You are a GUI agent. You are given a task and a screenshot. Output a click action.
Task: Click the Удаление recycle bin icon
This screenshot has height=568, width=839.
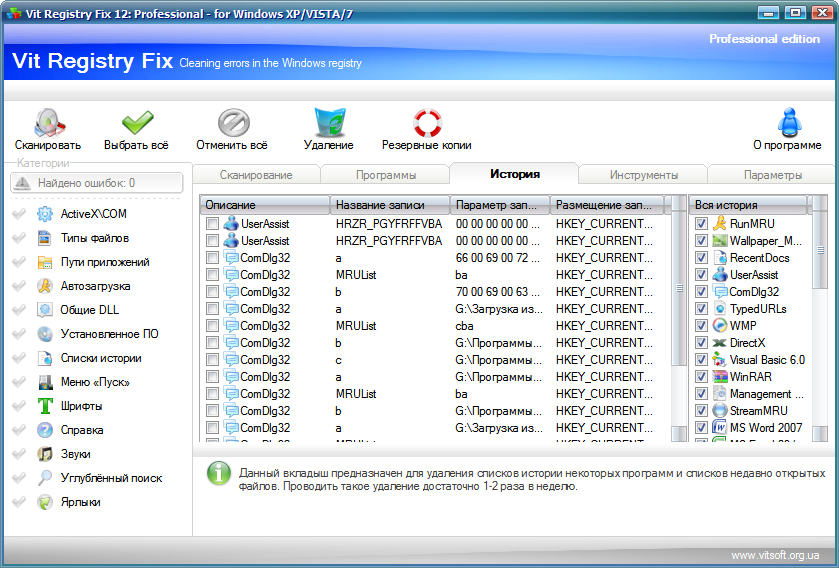[328, 123]
